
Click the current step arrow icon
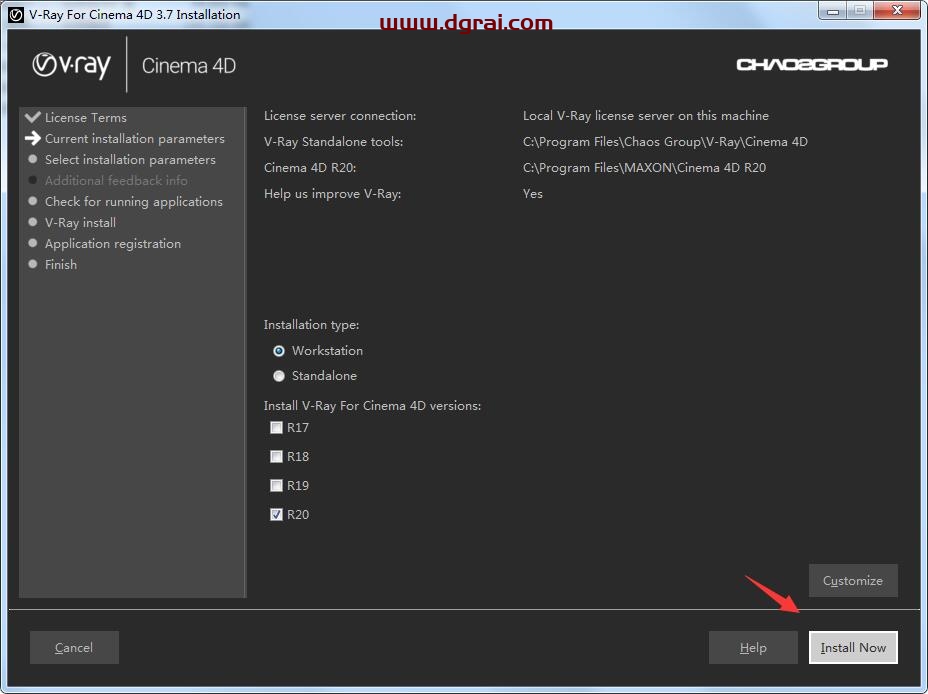tap(33, 139)
